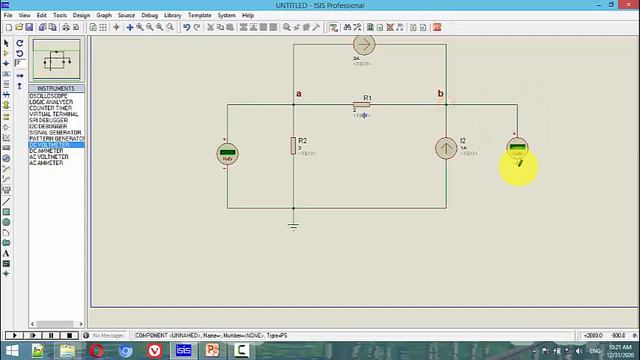Click the Y-Mirror vertical flip icon
The width and height of the screenshot is (640, 360).
click(x=20, y=86)
